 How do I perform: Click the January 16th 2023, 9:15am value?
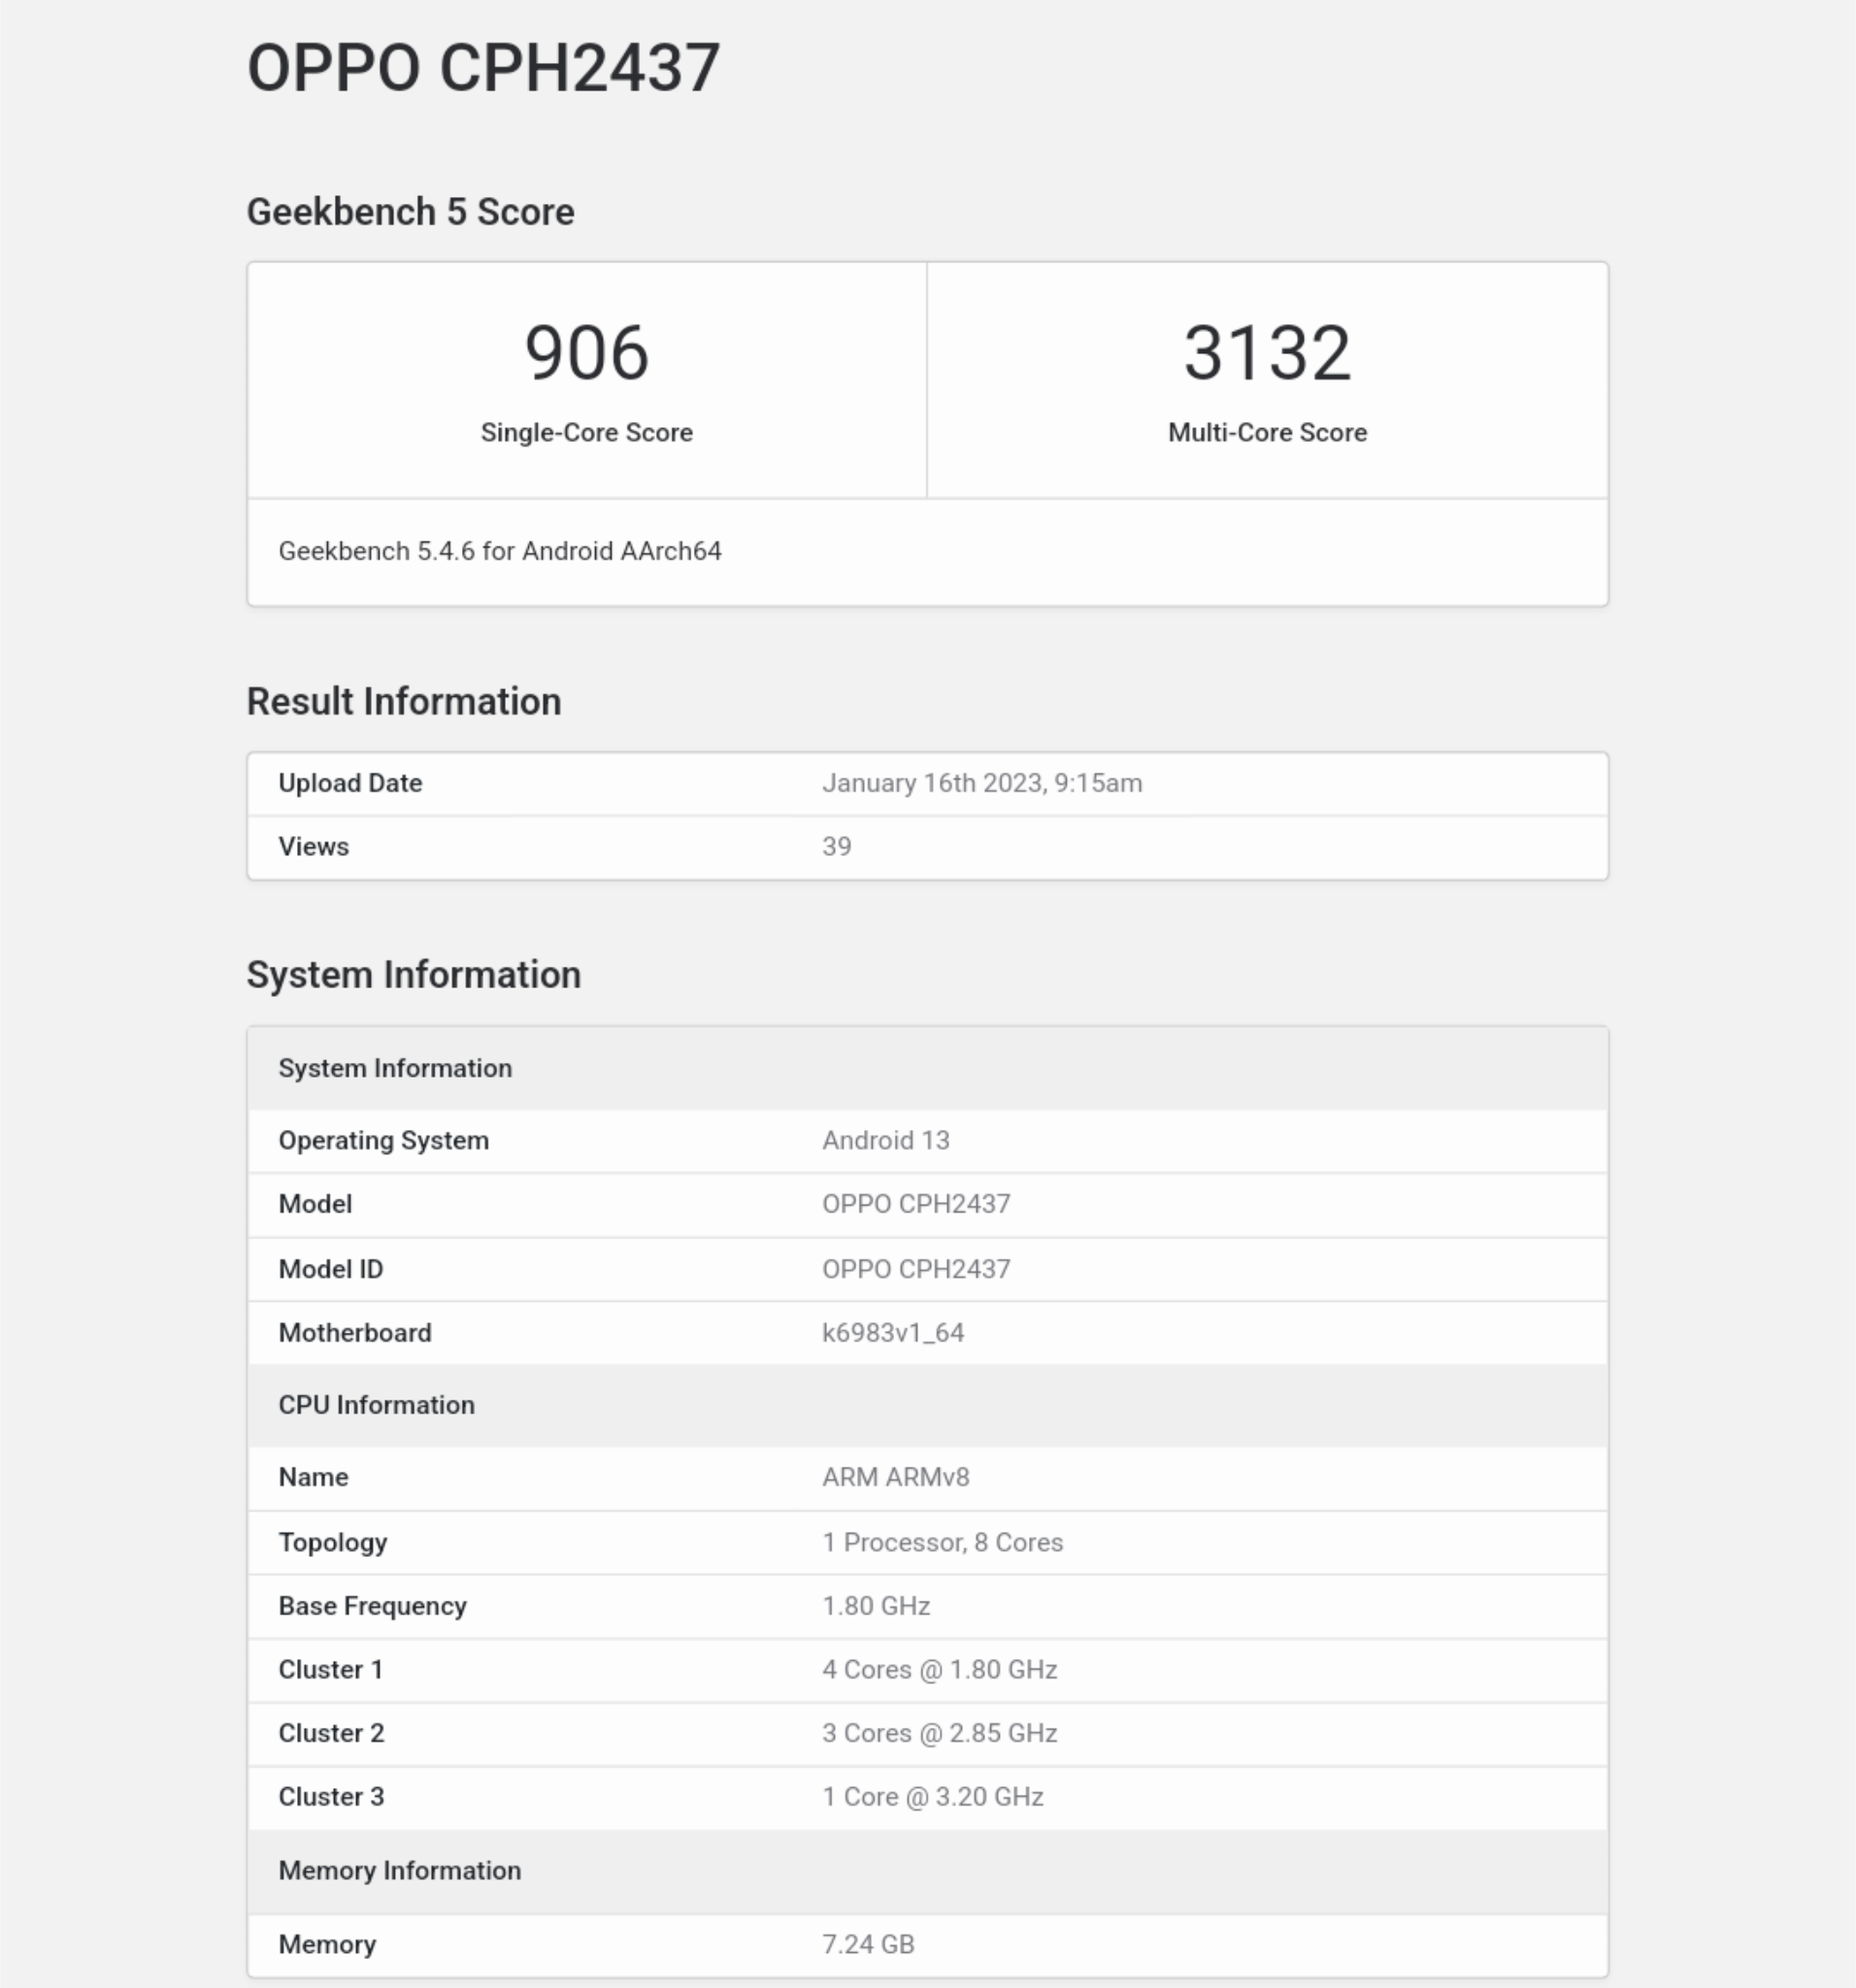click(982, 783)
